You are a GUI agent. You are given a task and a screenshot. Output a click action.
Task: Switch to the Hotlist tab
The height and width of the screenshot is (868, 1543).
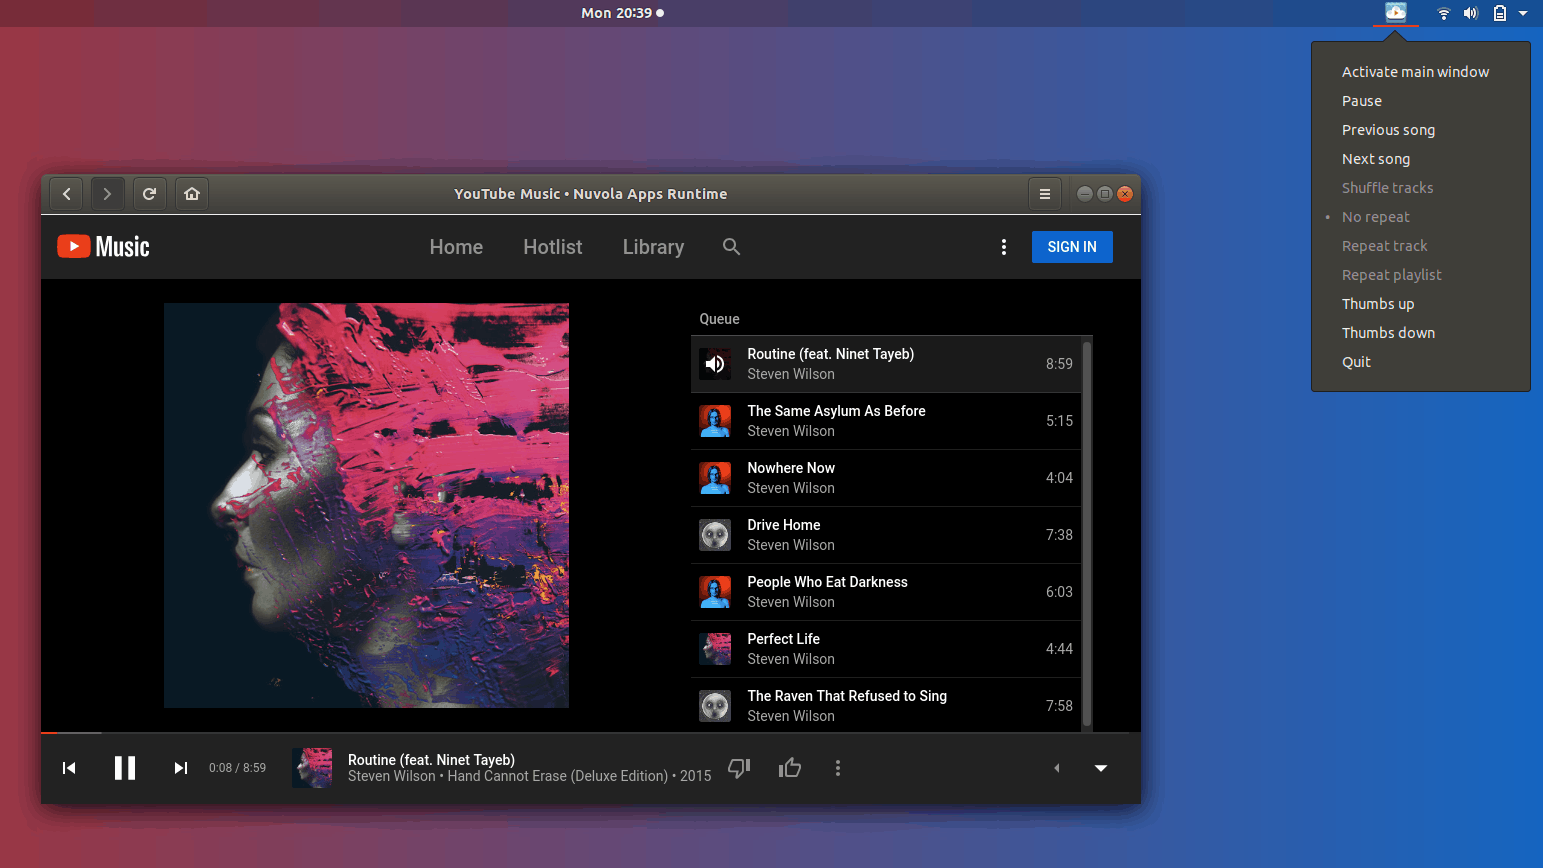click(x=552, y=247)
